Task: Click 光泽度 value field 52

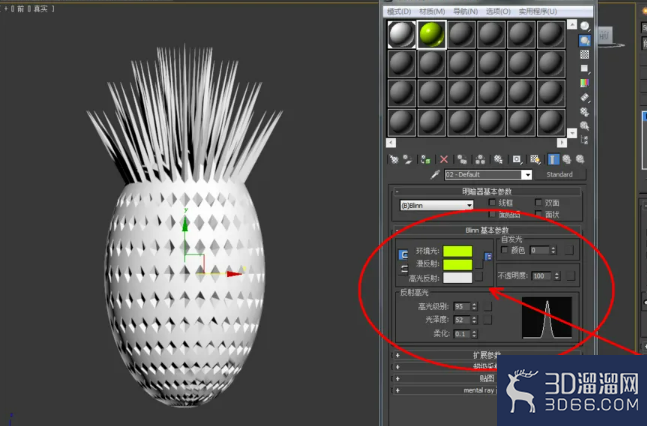Action: (x=462, y=320)
